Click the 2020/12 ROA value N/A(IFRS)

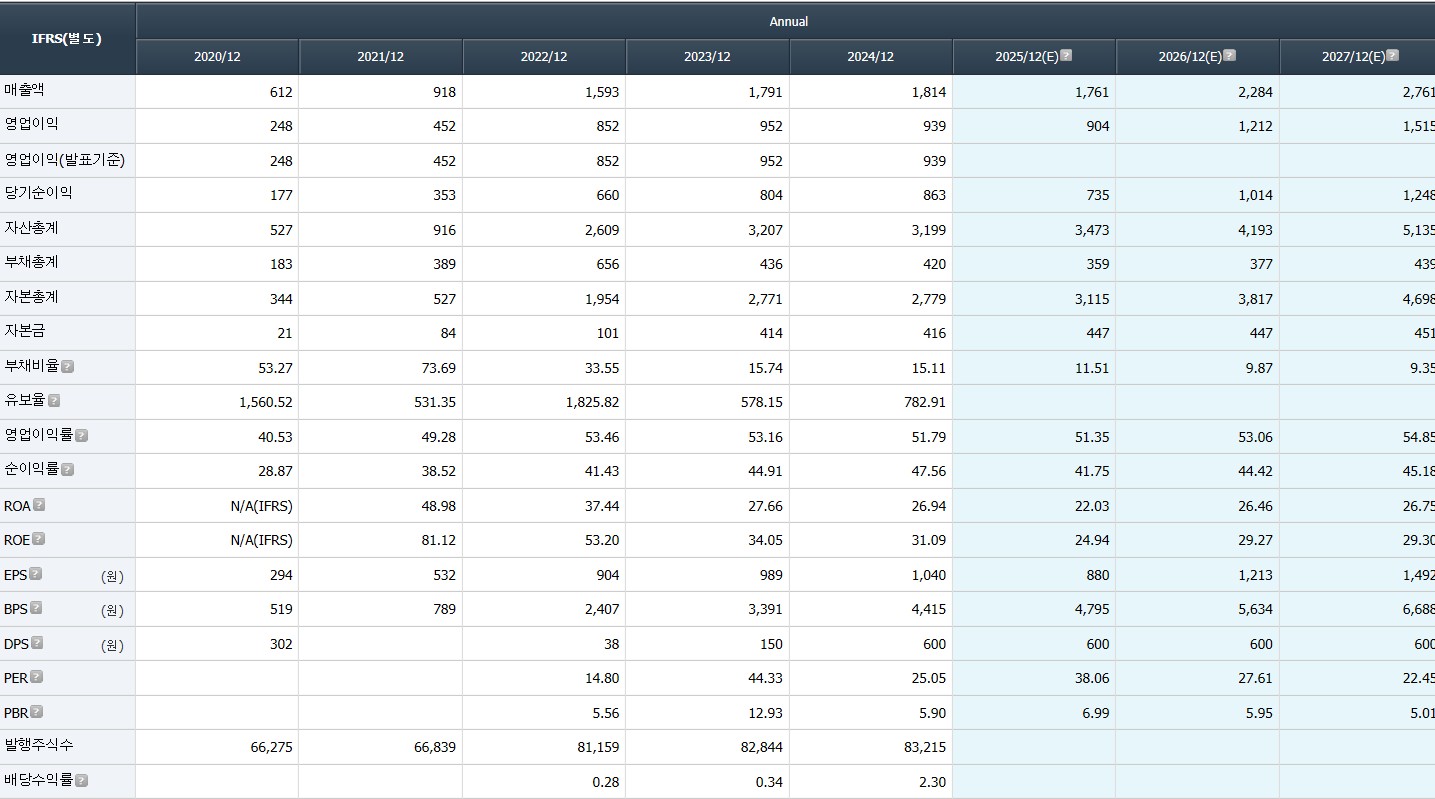click(x=261, y=506)
